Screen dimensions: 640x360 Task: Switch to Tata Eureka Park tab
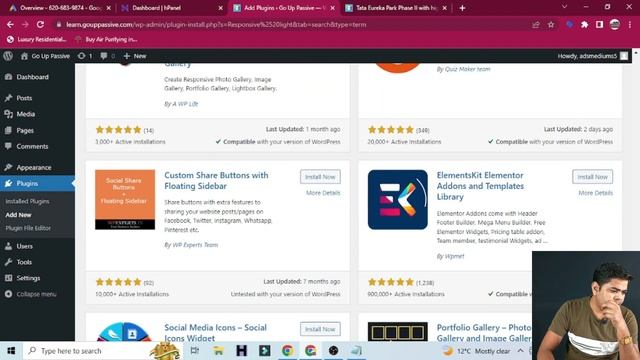pos(395,8)
